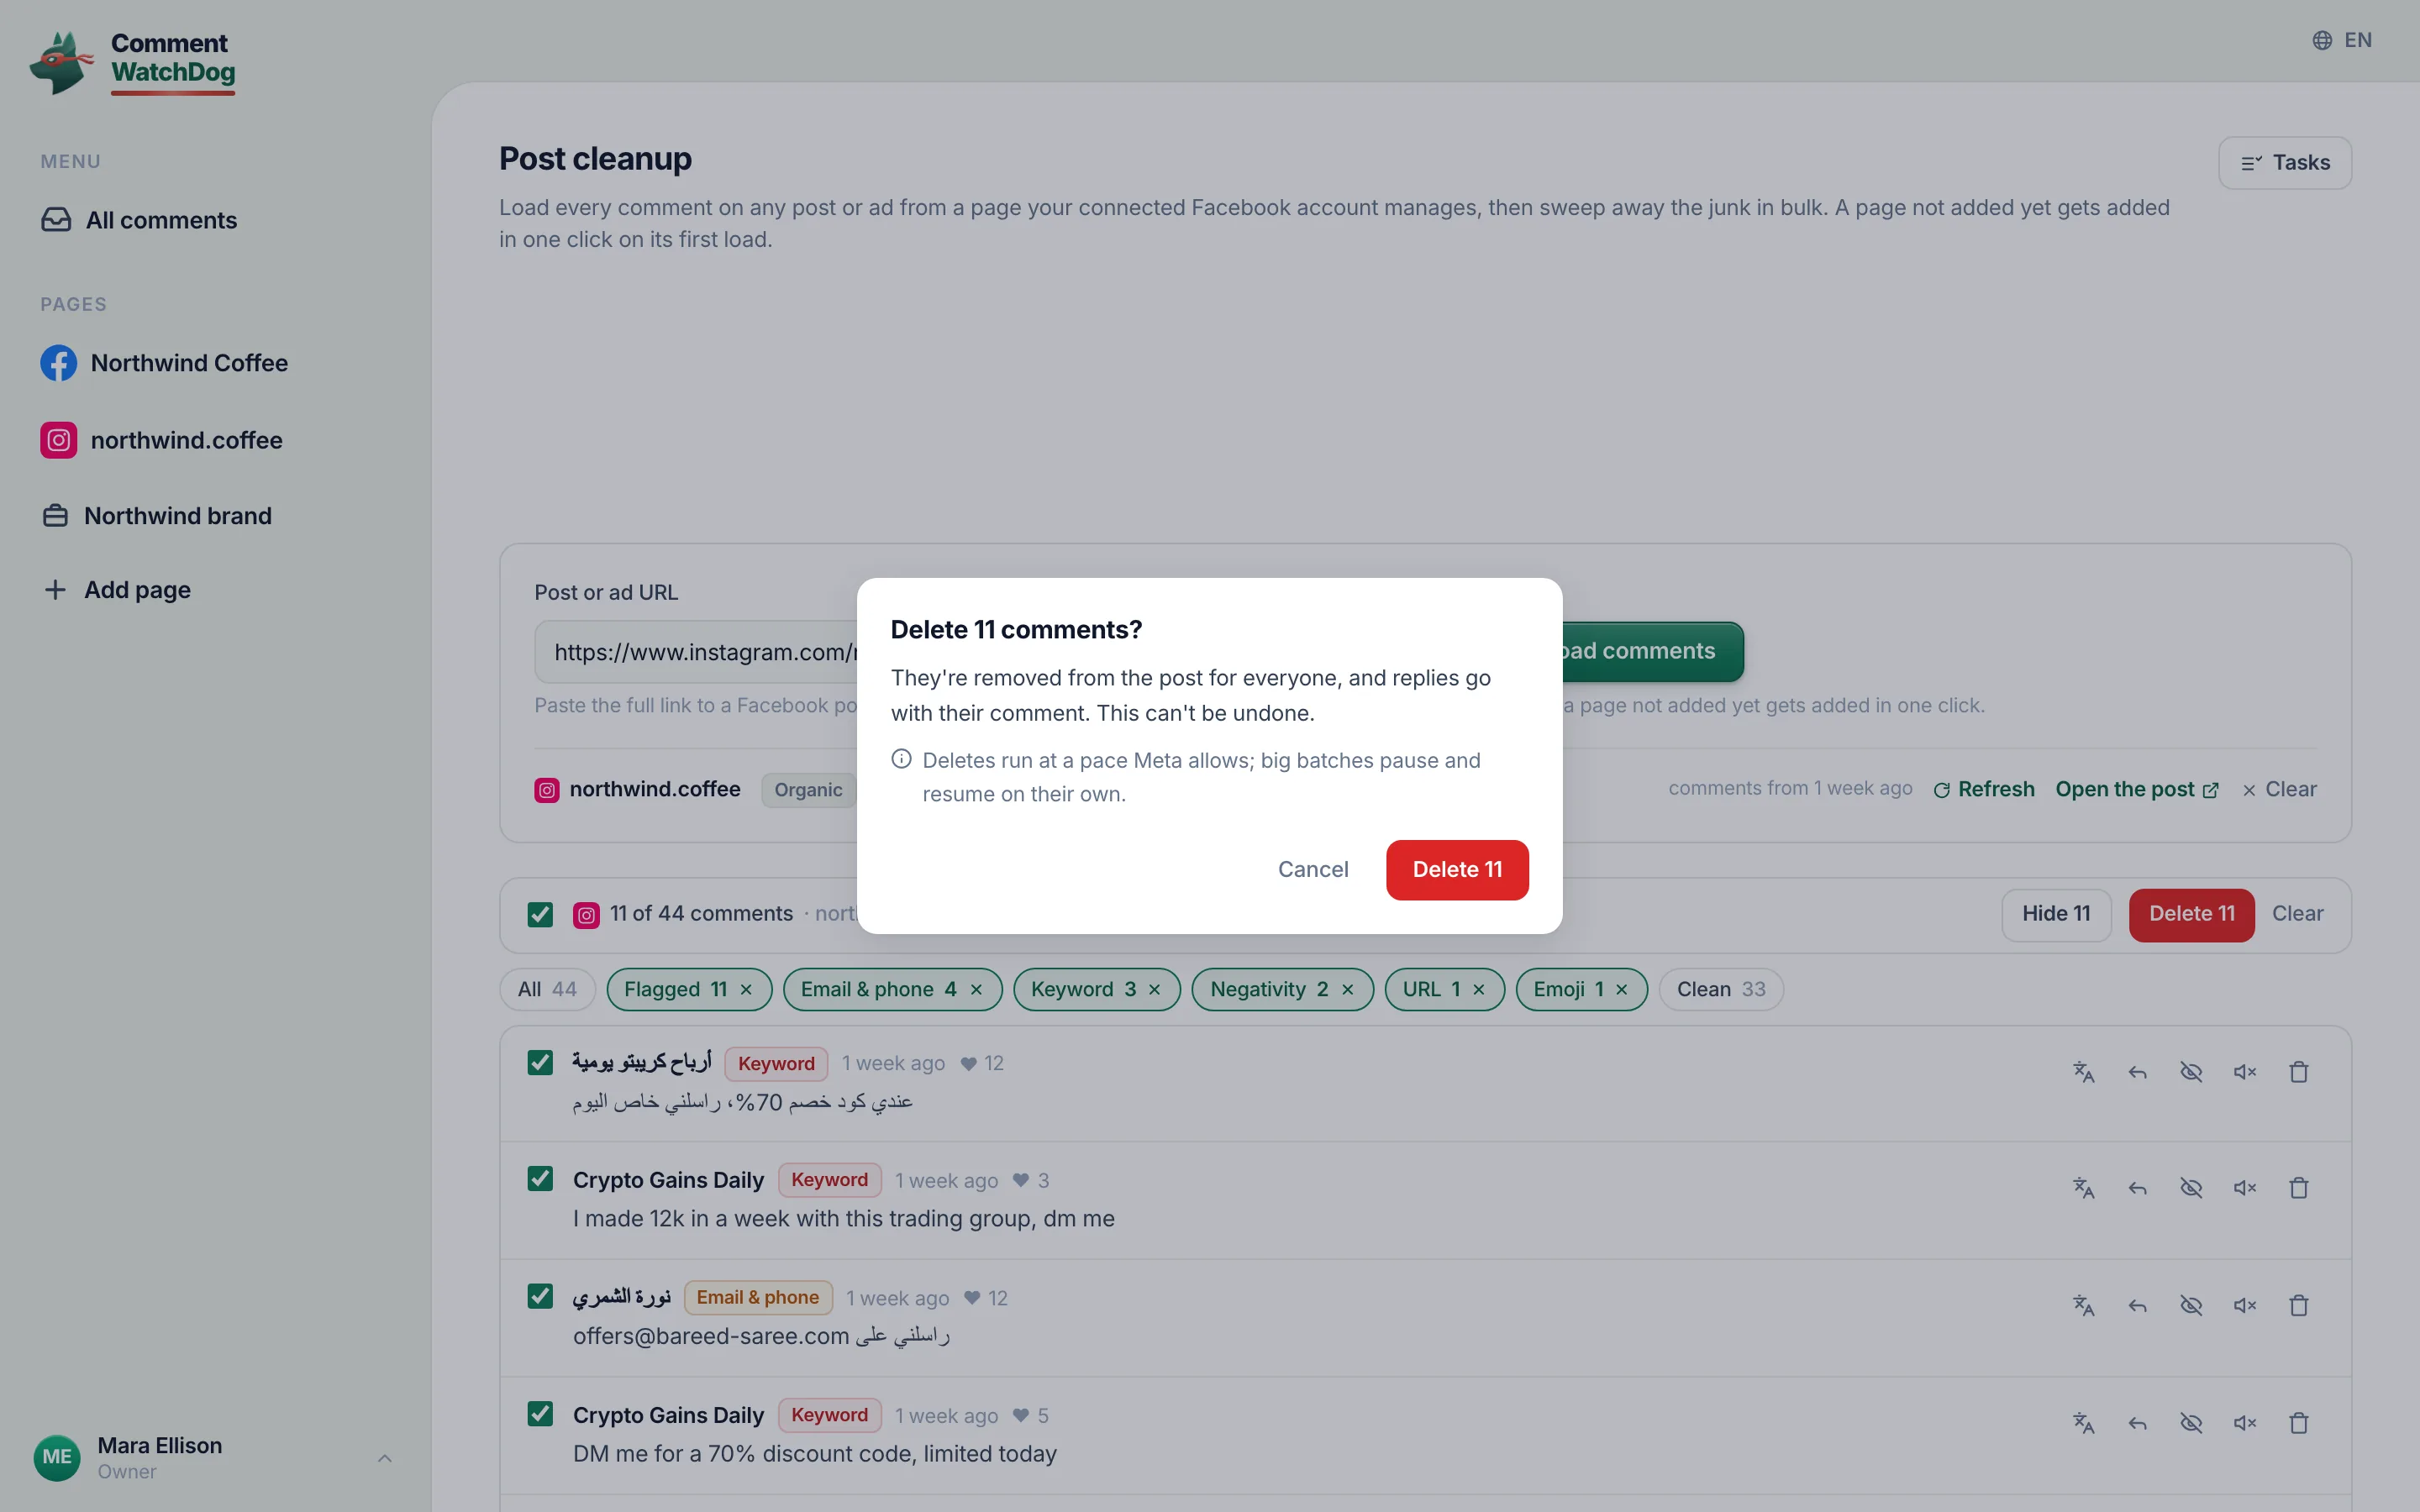
Task: Open Northwind Coffee Facebook page
Action: [164, 363]
